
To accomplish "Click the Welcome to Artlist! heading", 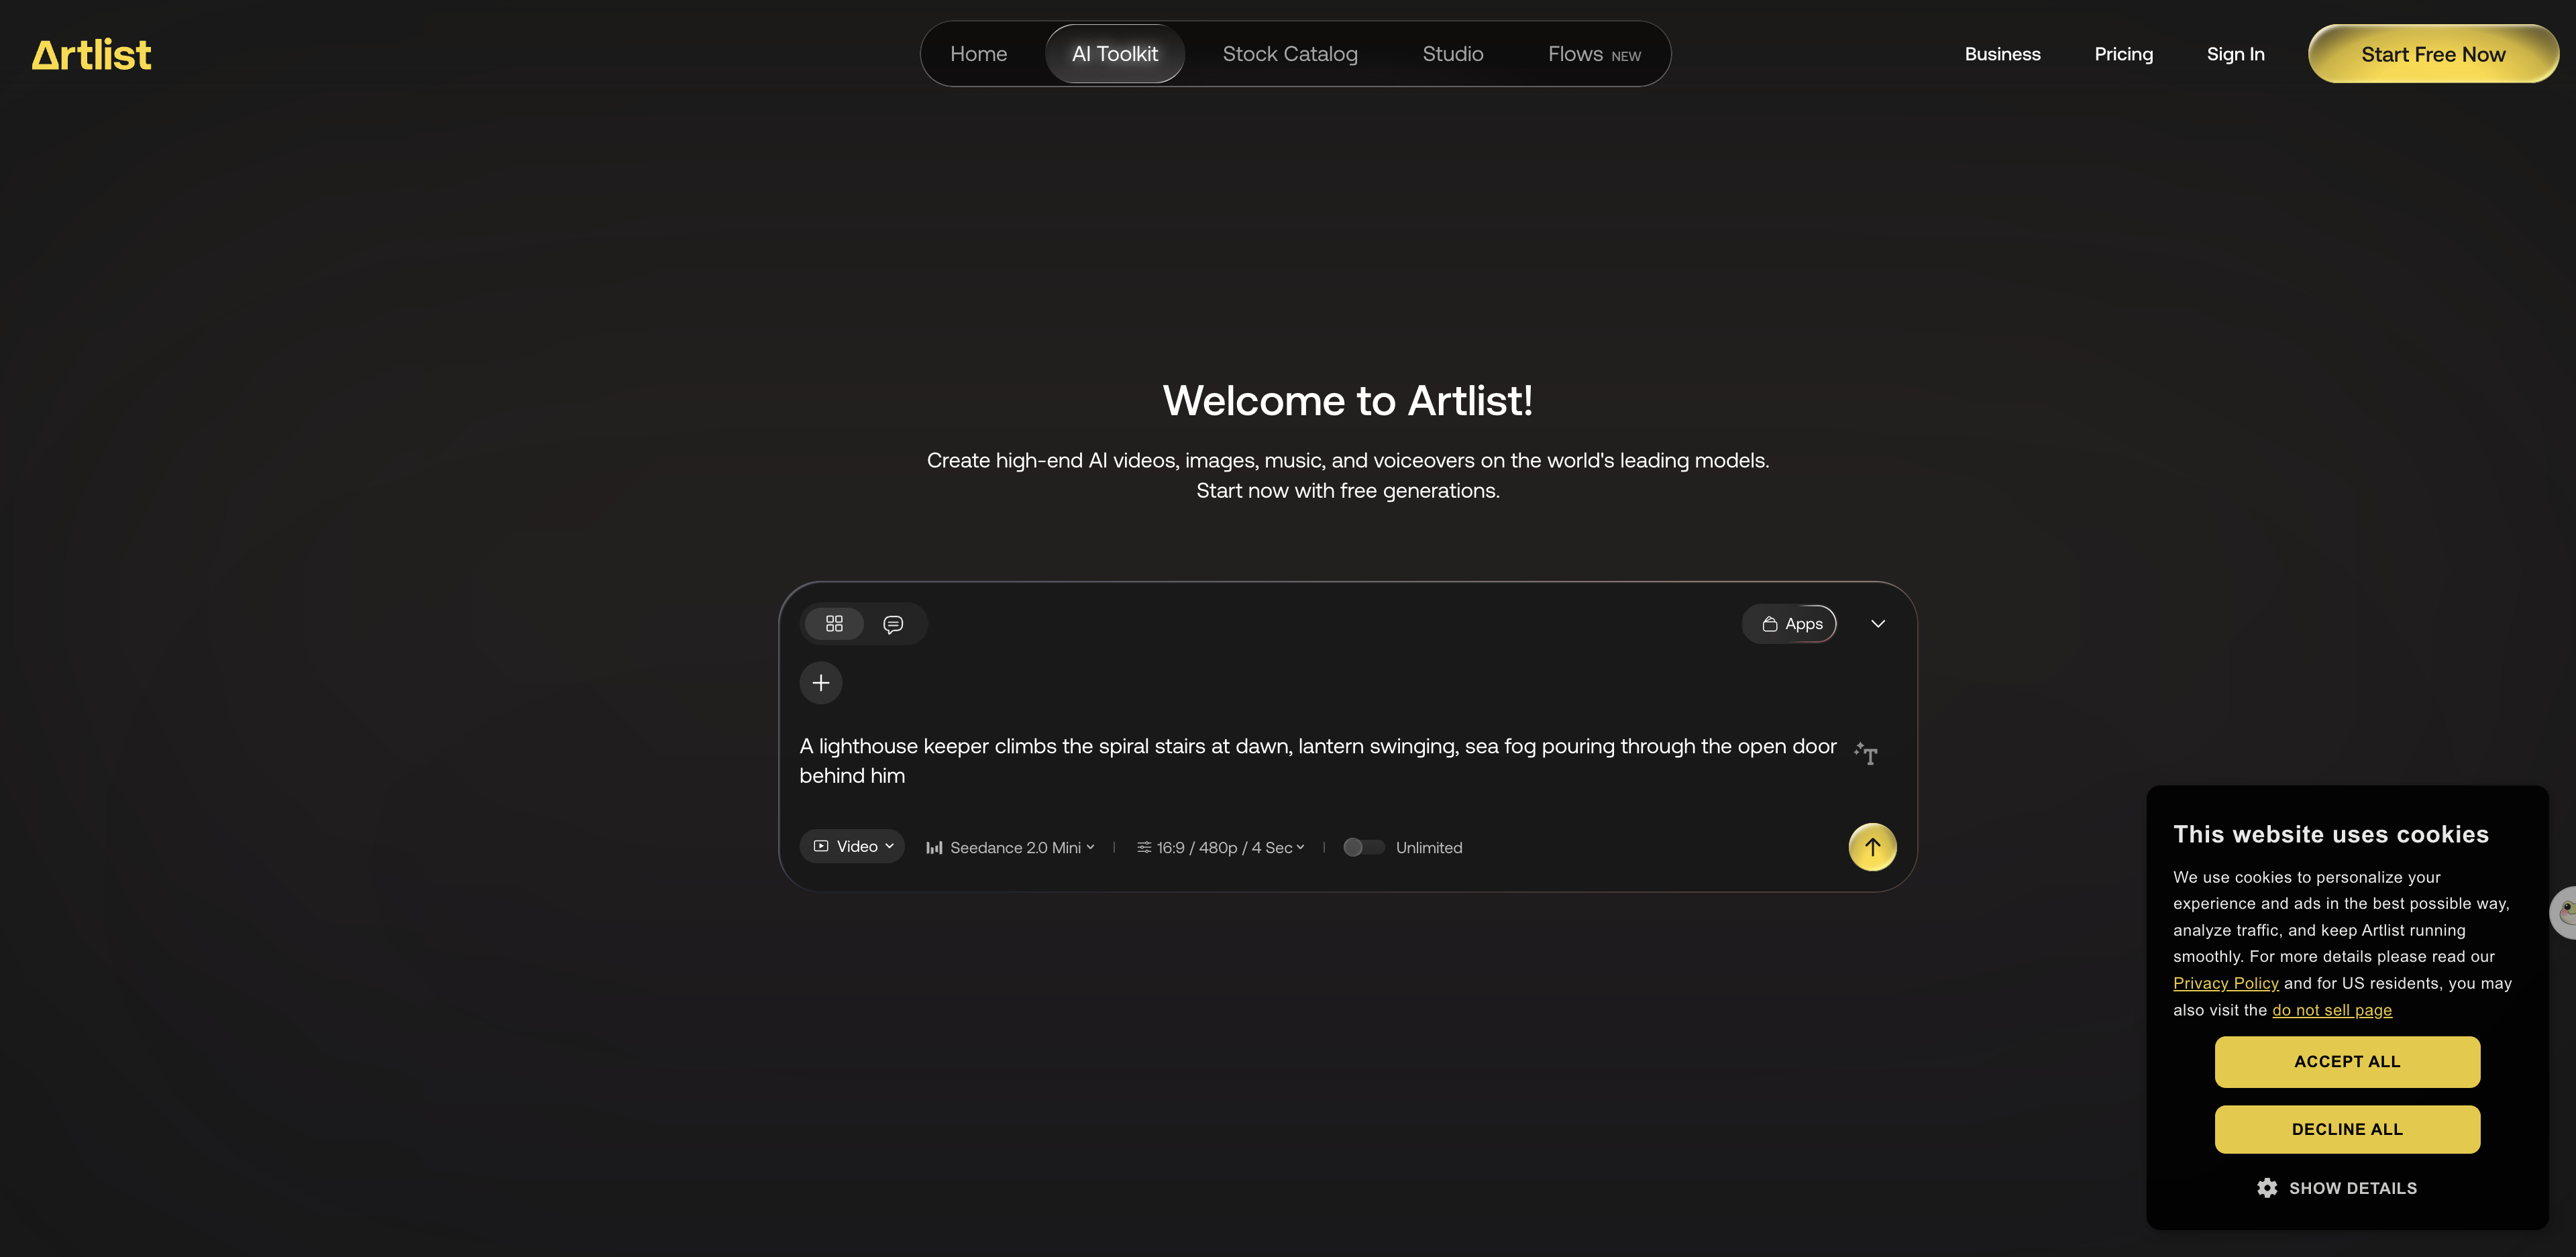I will coord(1347,400).
